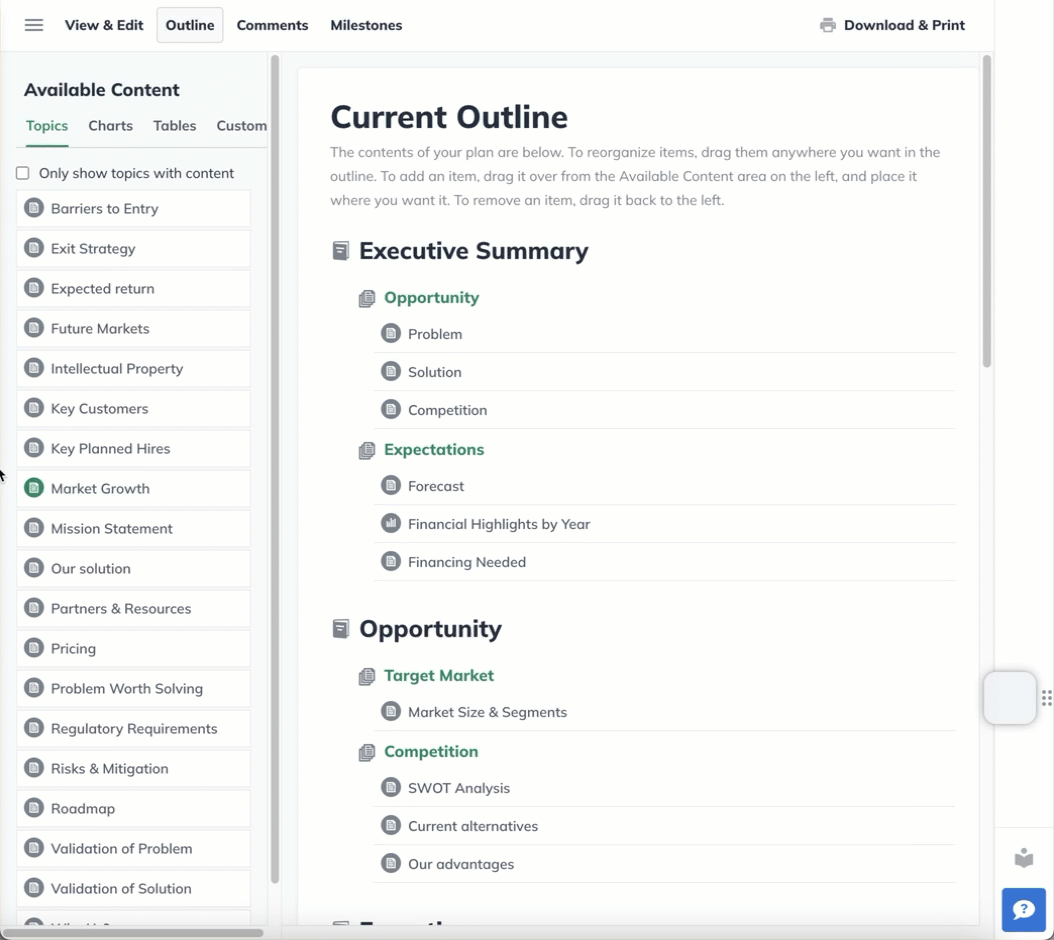The width and height of the screenshot is (1054, 940).
Task: Switch to the Charts tab
Action: click(110, 126)
